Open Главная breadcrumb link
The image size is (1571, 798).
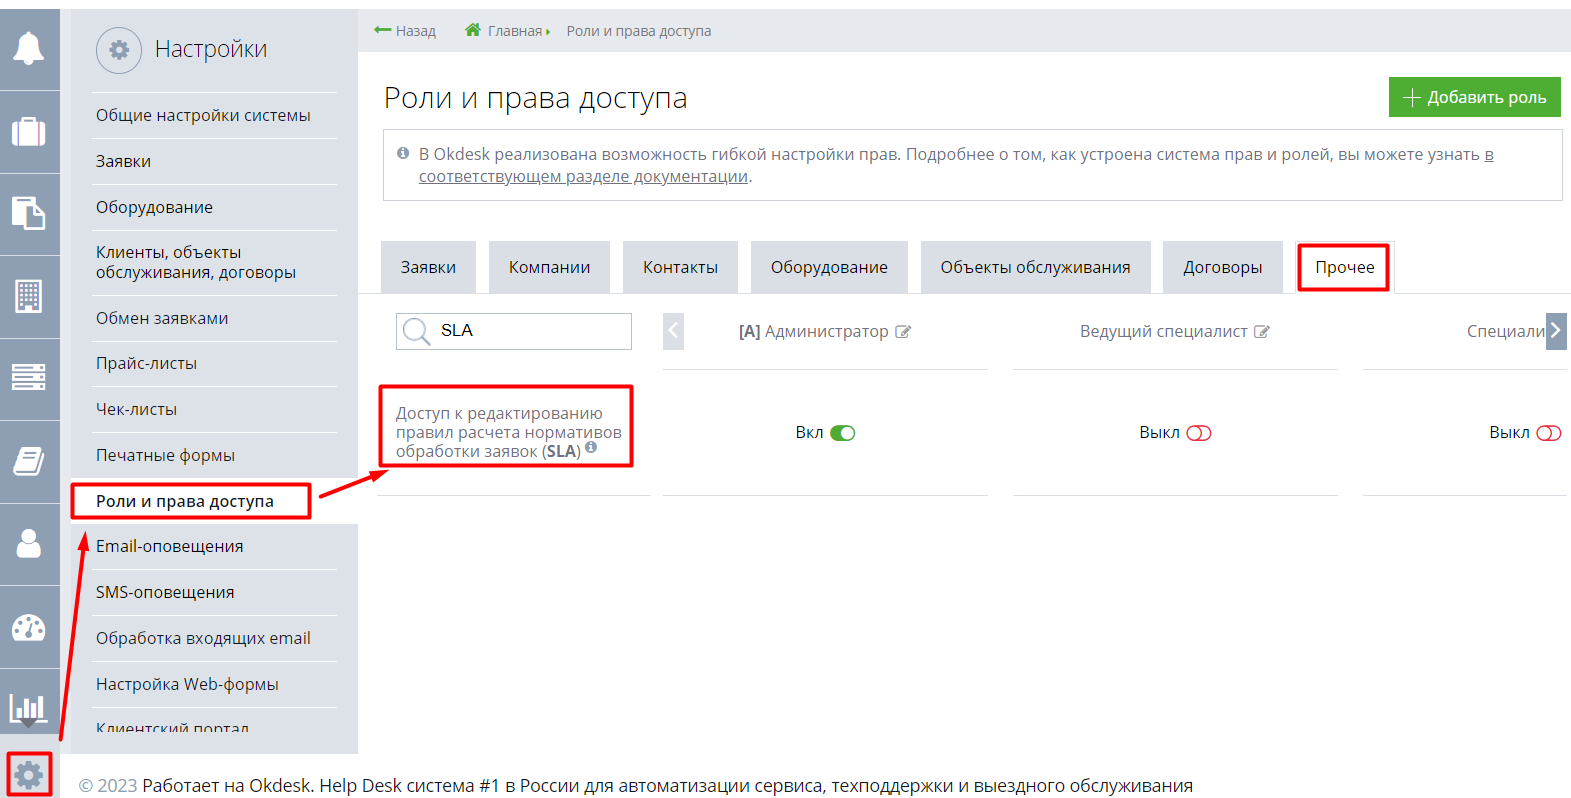pos(515,31)
